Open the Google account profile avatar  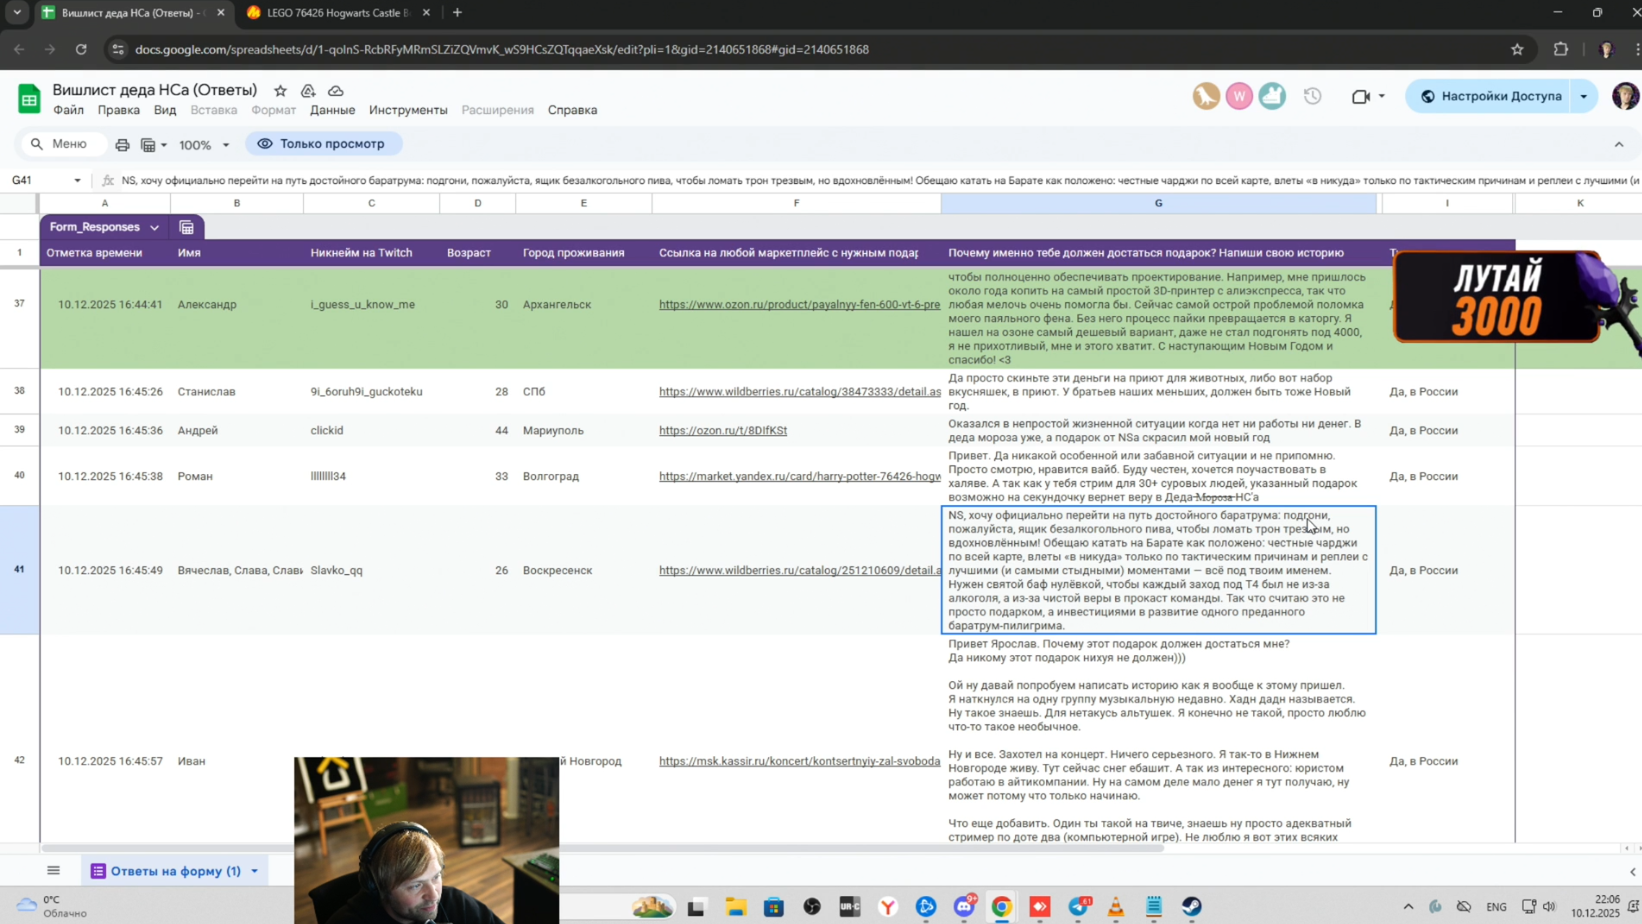[1625, 96]
